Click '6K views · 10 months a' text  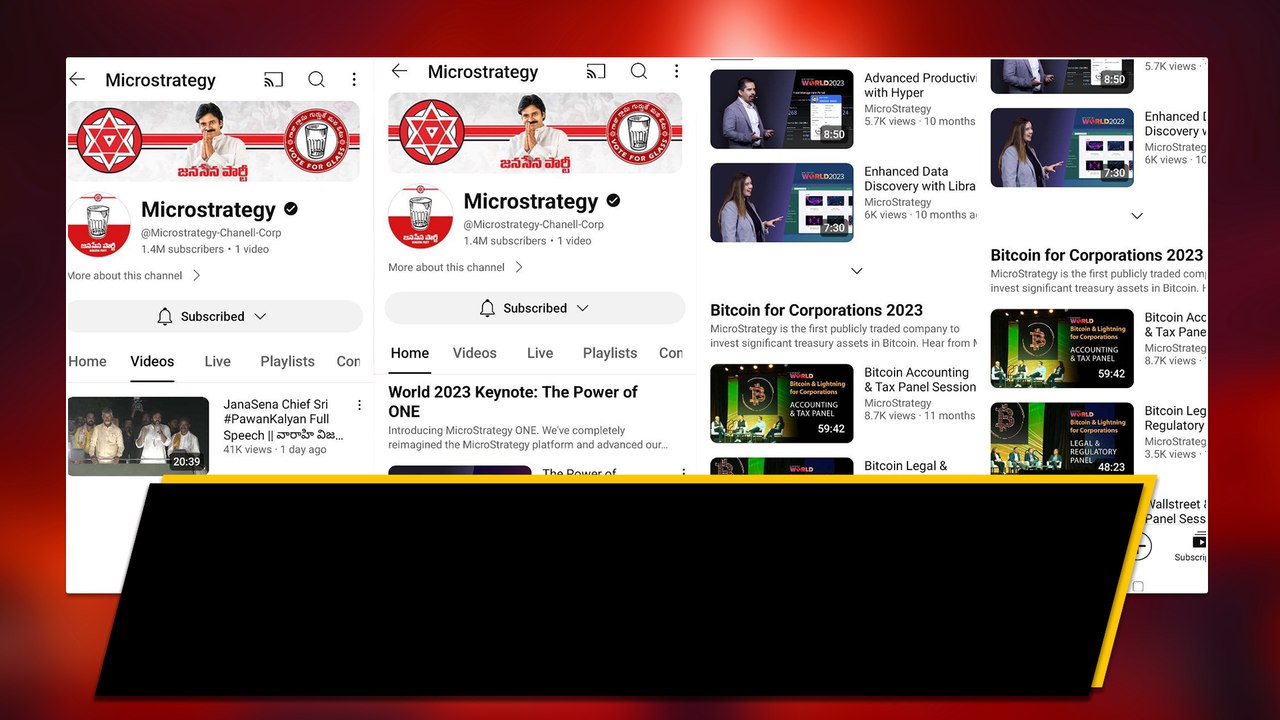pyautogui.click(x=920, y=215)
